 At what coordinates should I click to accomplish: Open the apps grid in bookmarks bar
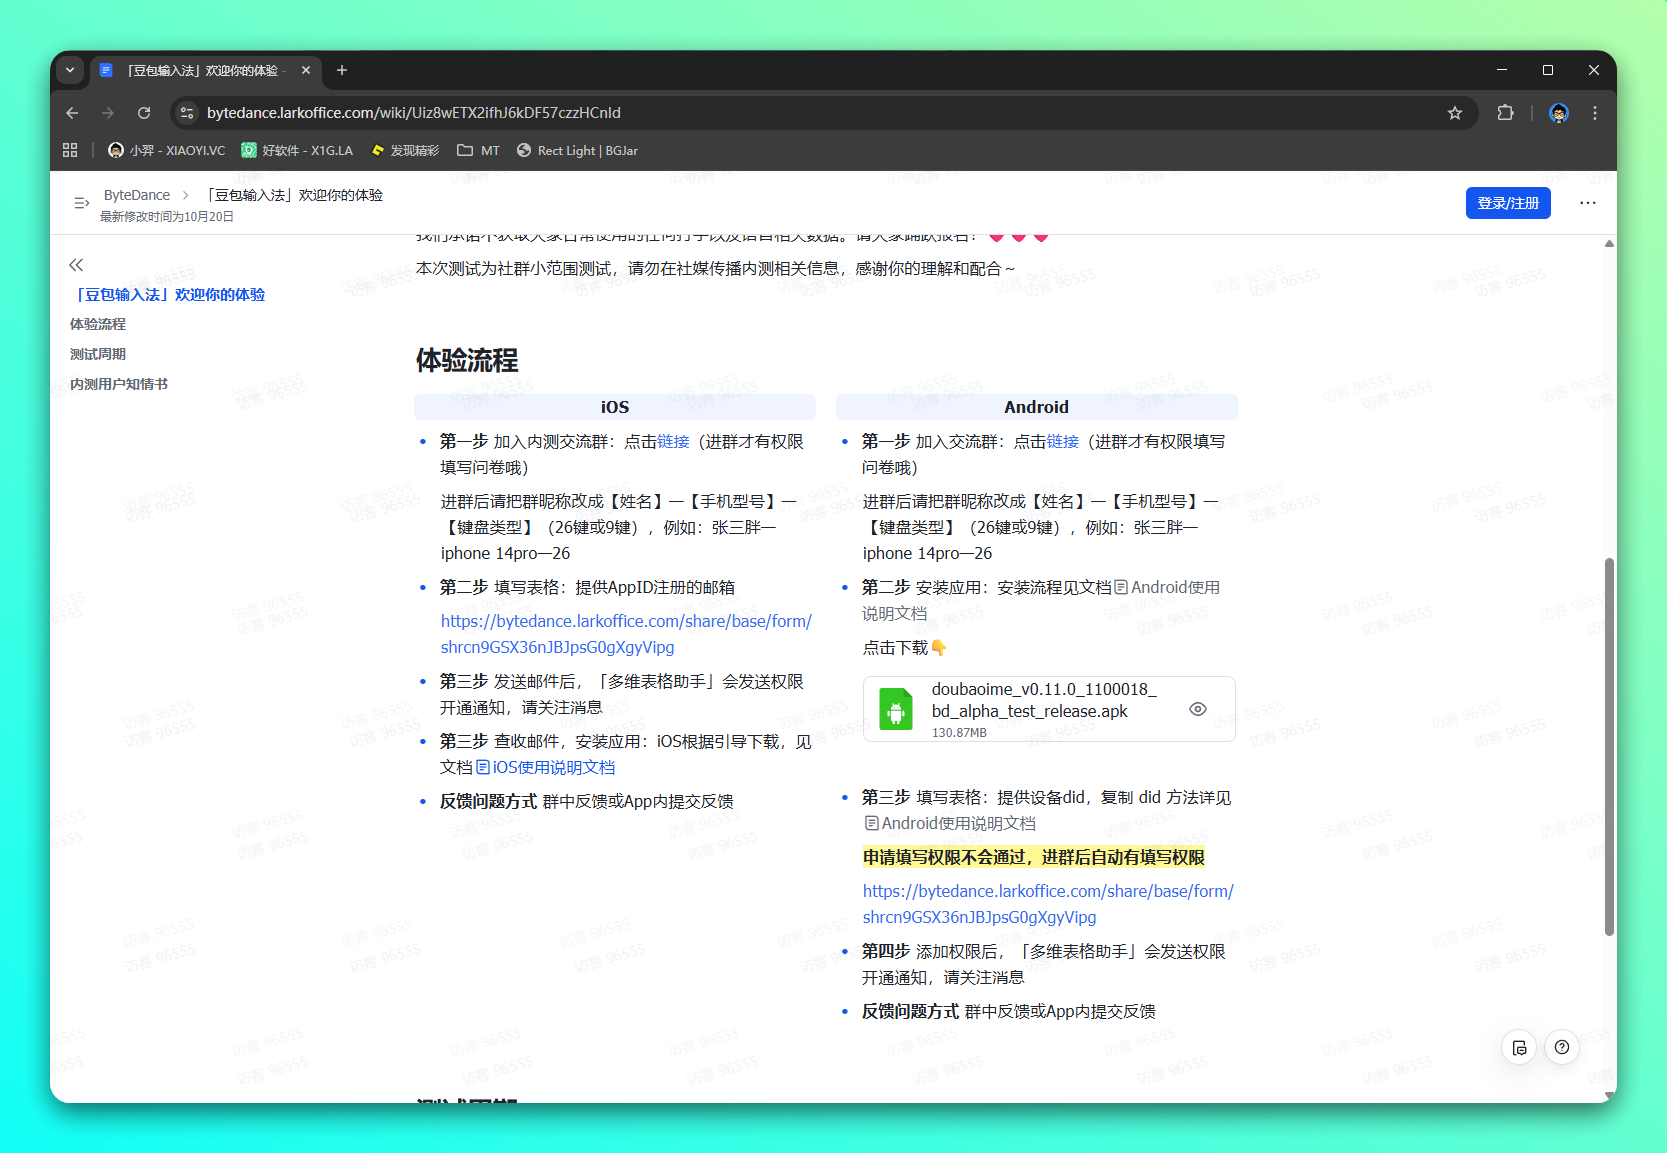[70, 150]
